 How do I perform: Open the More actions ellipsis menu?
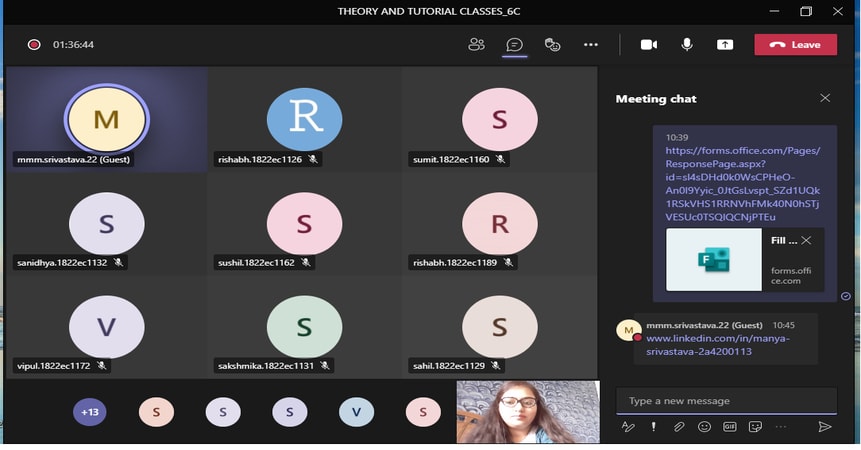tap(590, 45)
